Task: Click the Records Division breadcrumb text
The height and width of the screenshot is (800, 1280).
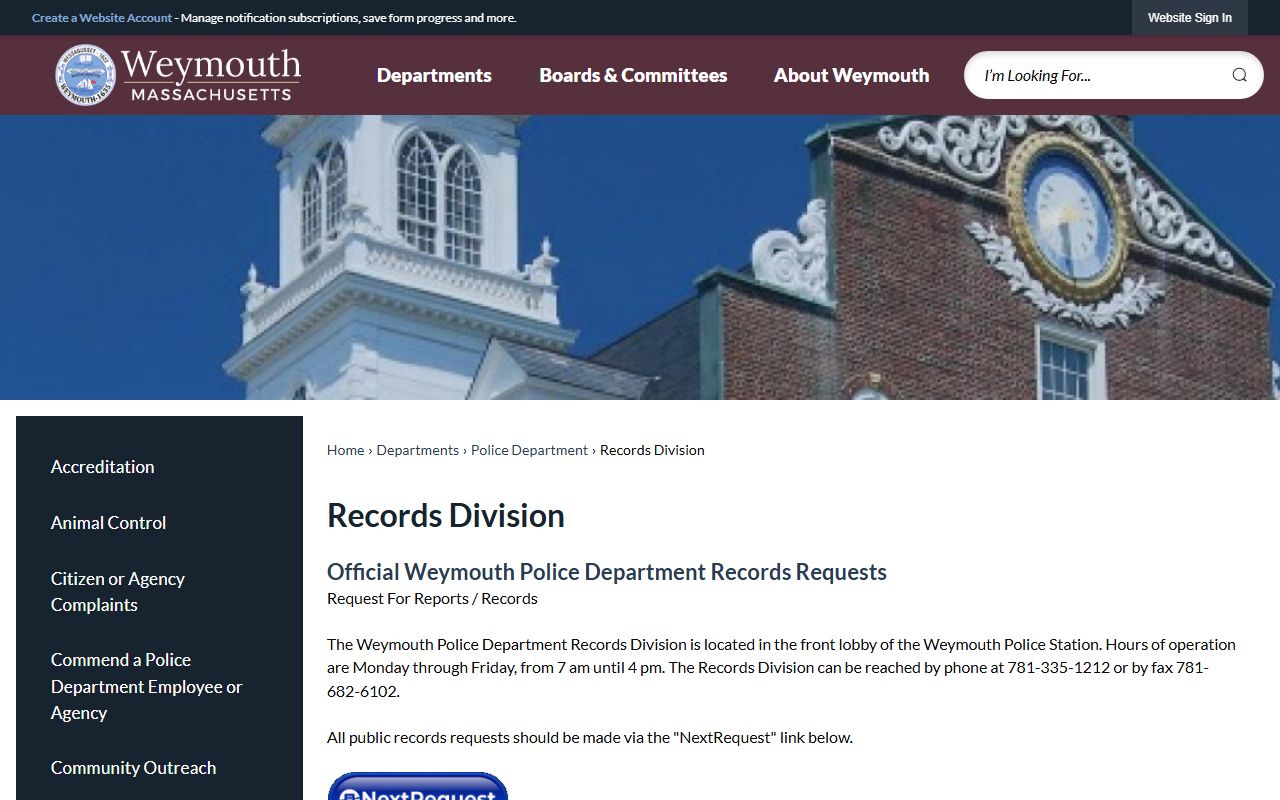Action: (x=652, y=450)
